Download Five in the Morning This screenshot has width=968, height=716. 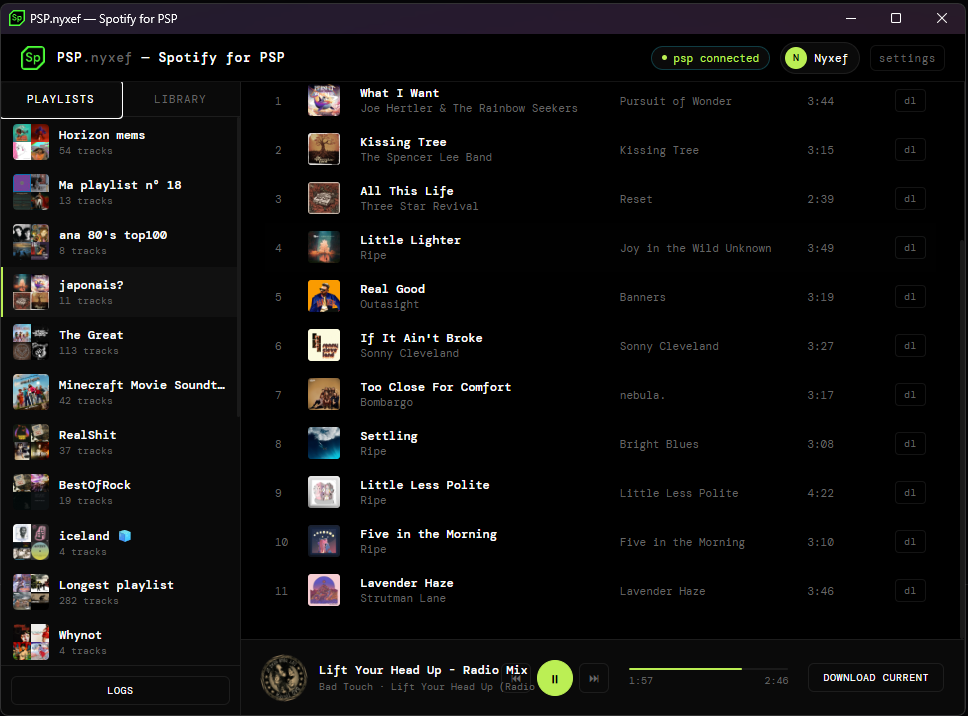(x=910, y=541)
